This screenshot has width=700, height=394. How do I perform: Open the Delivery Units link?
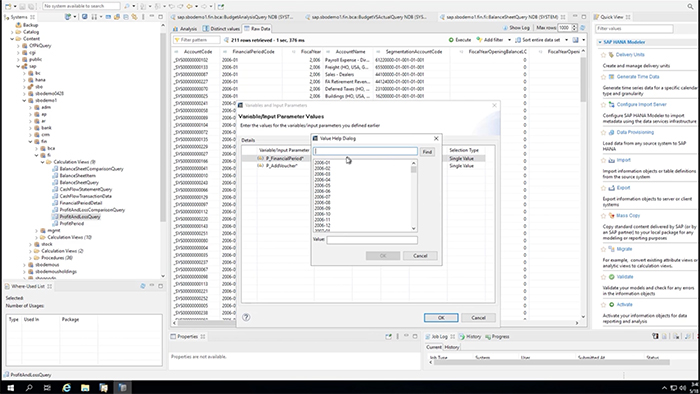click(x=630, y=54)
